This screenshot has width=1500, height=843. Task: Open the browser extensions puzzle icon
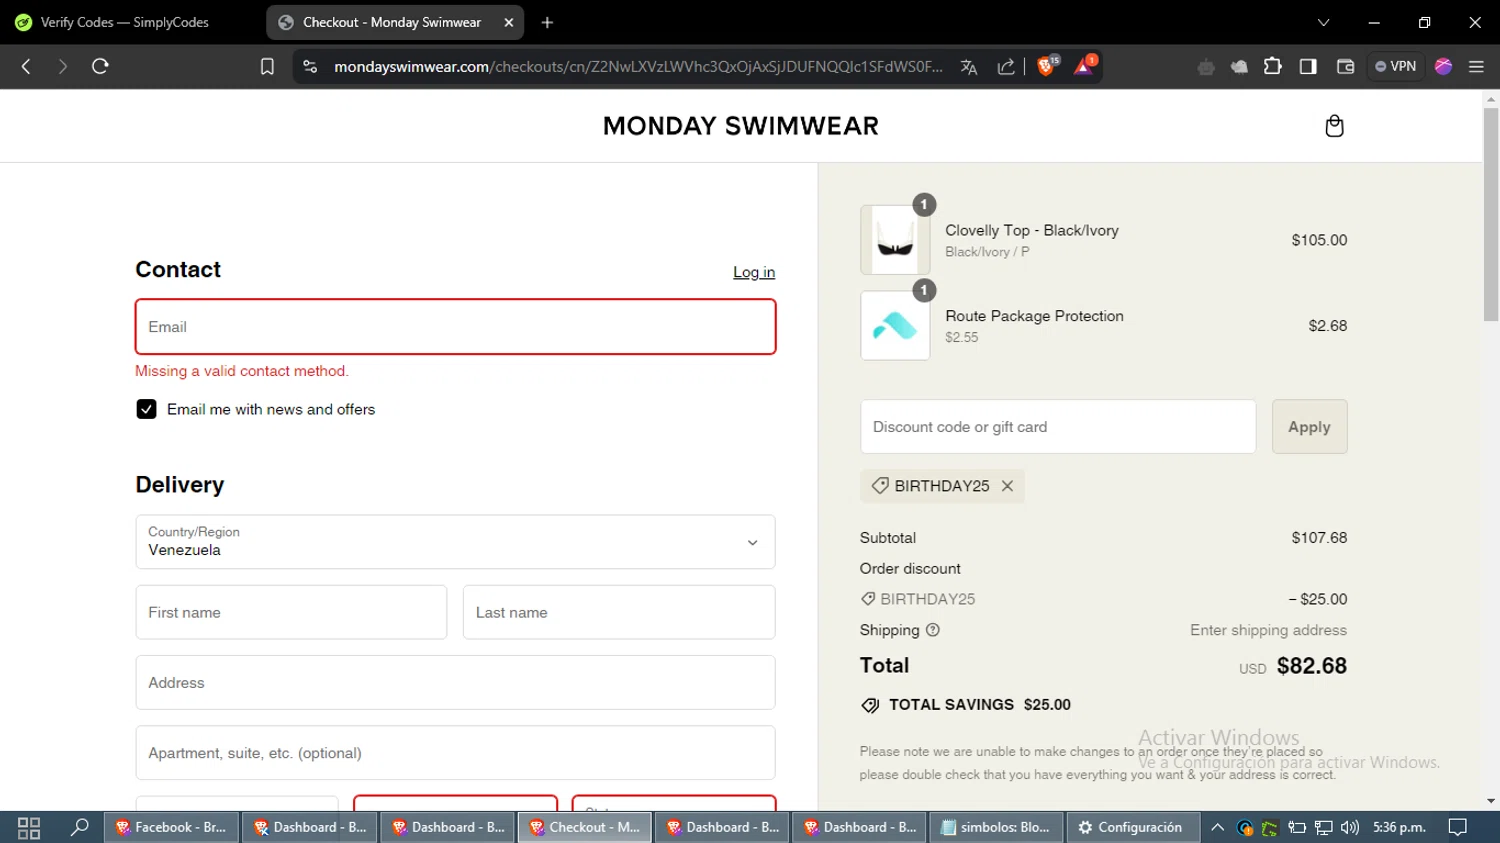[x=1272, y=67]
